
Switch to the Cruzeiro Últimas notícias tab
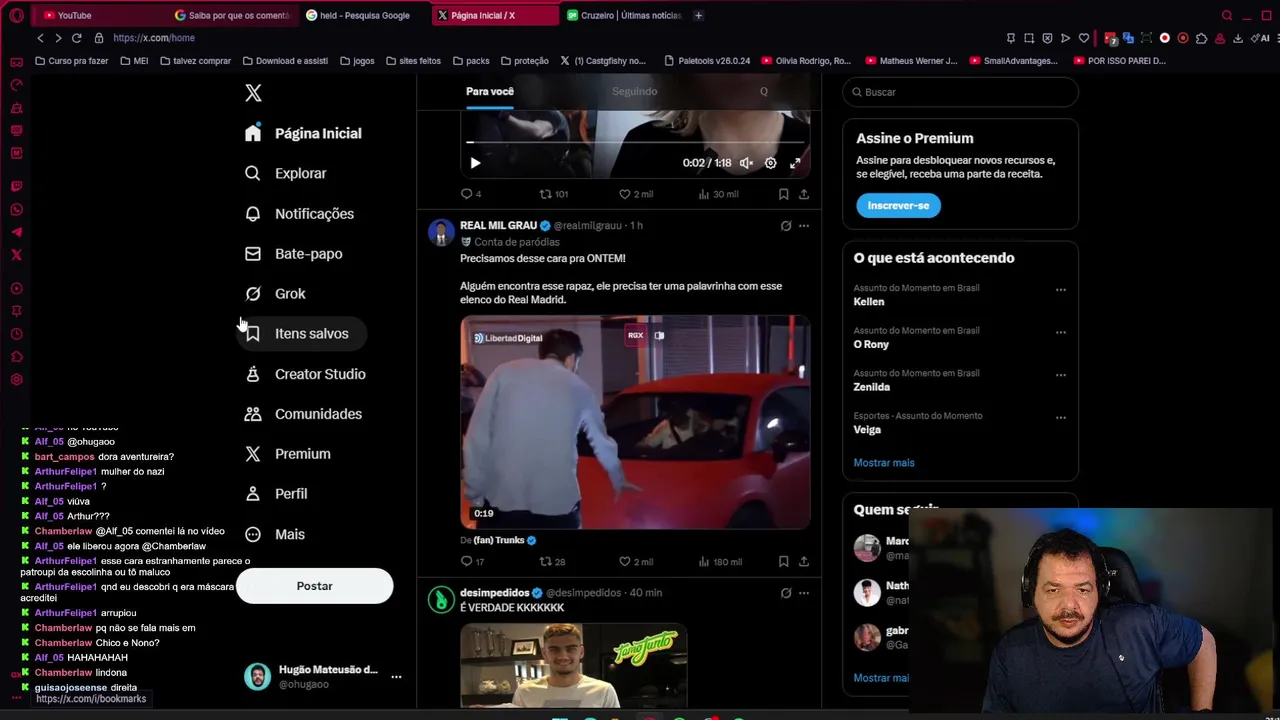tap(624, 15)
